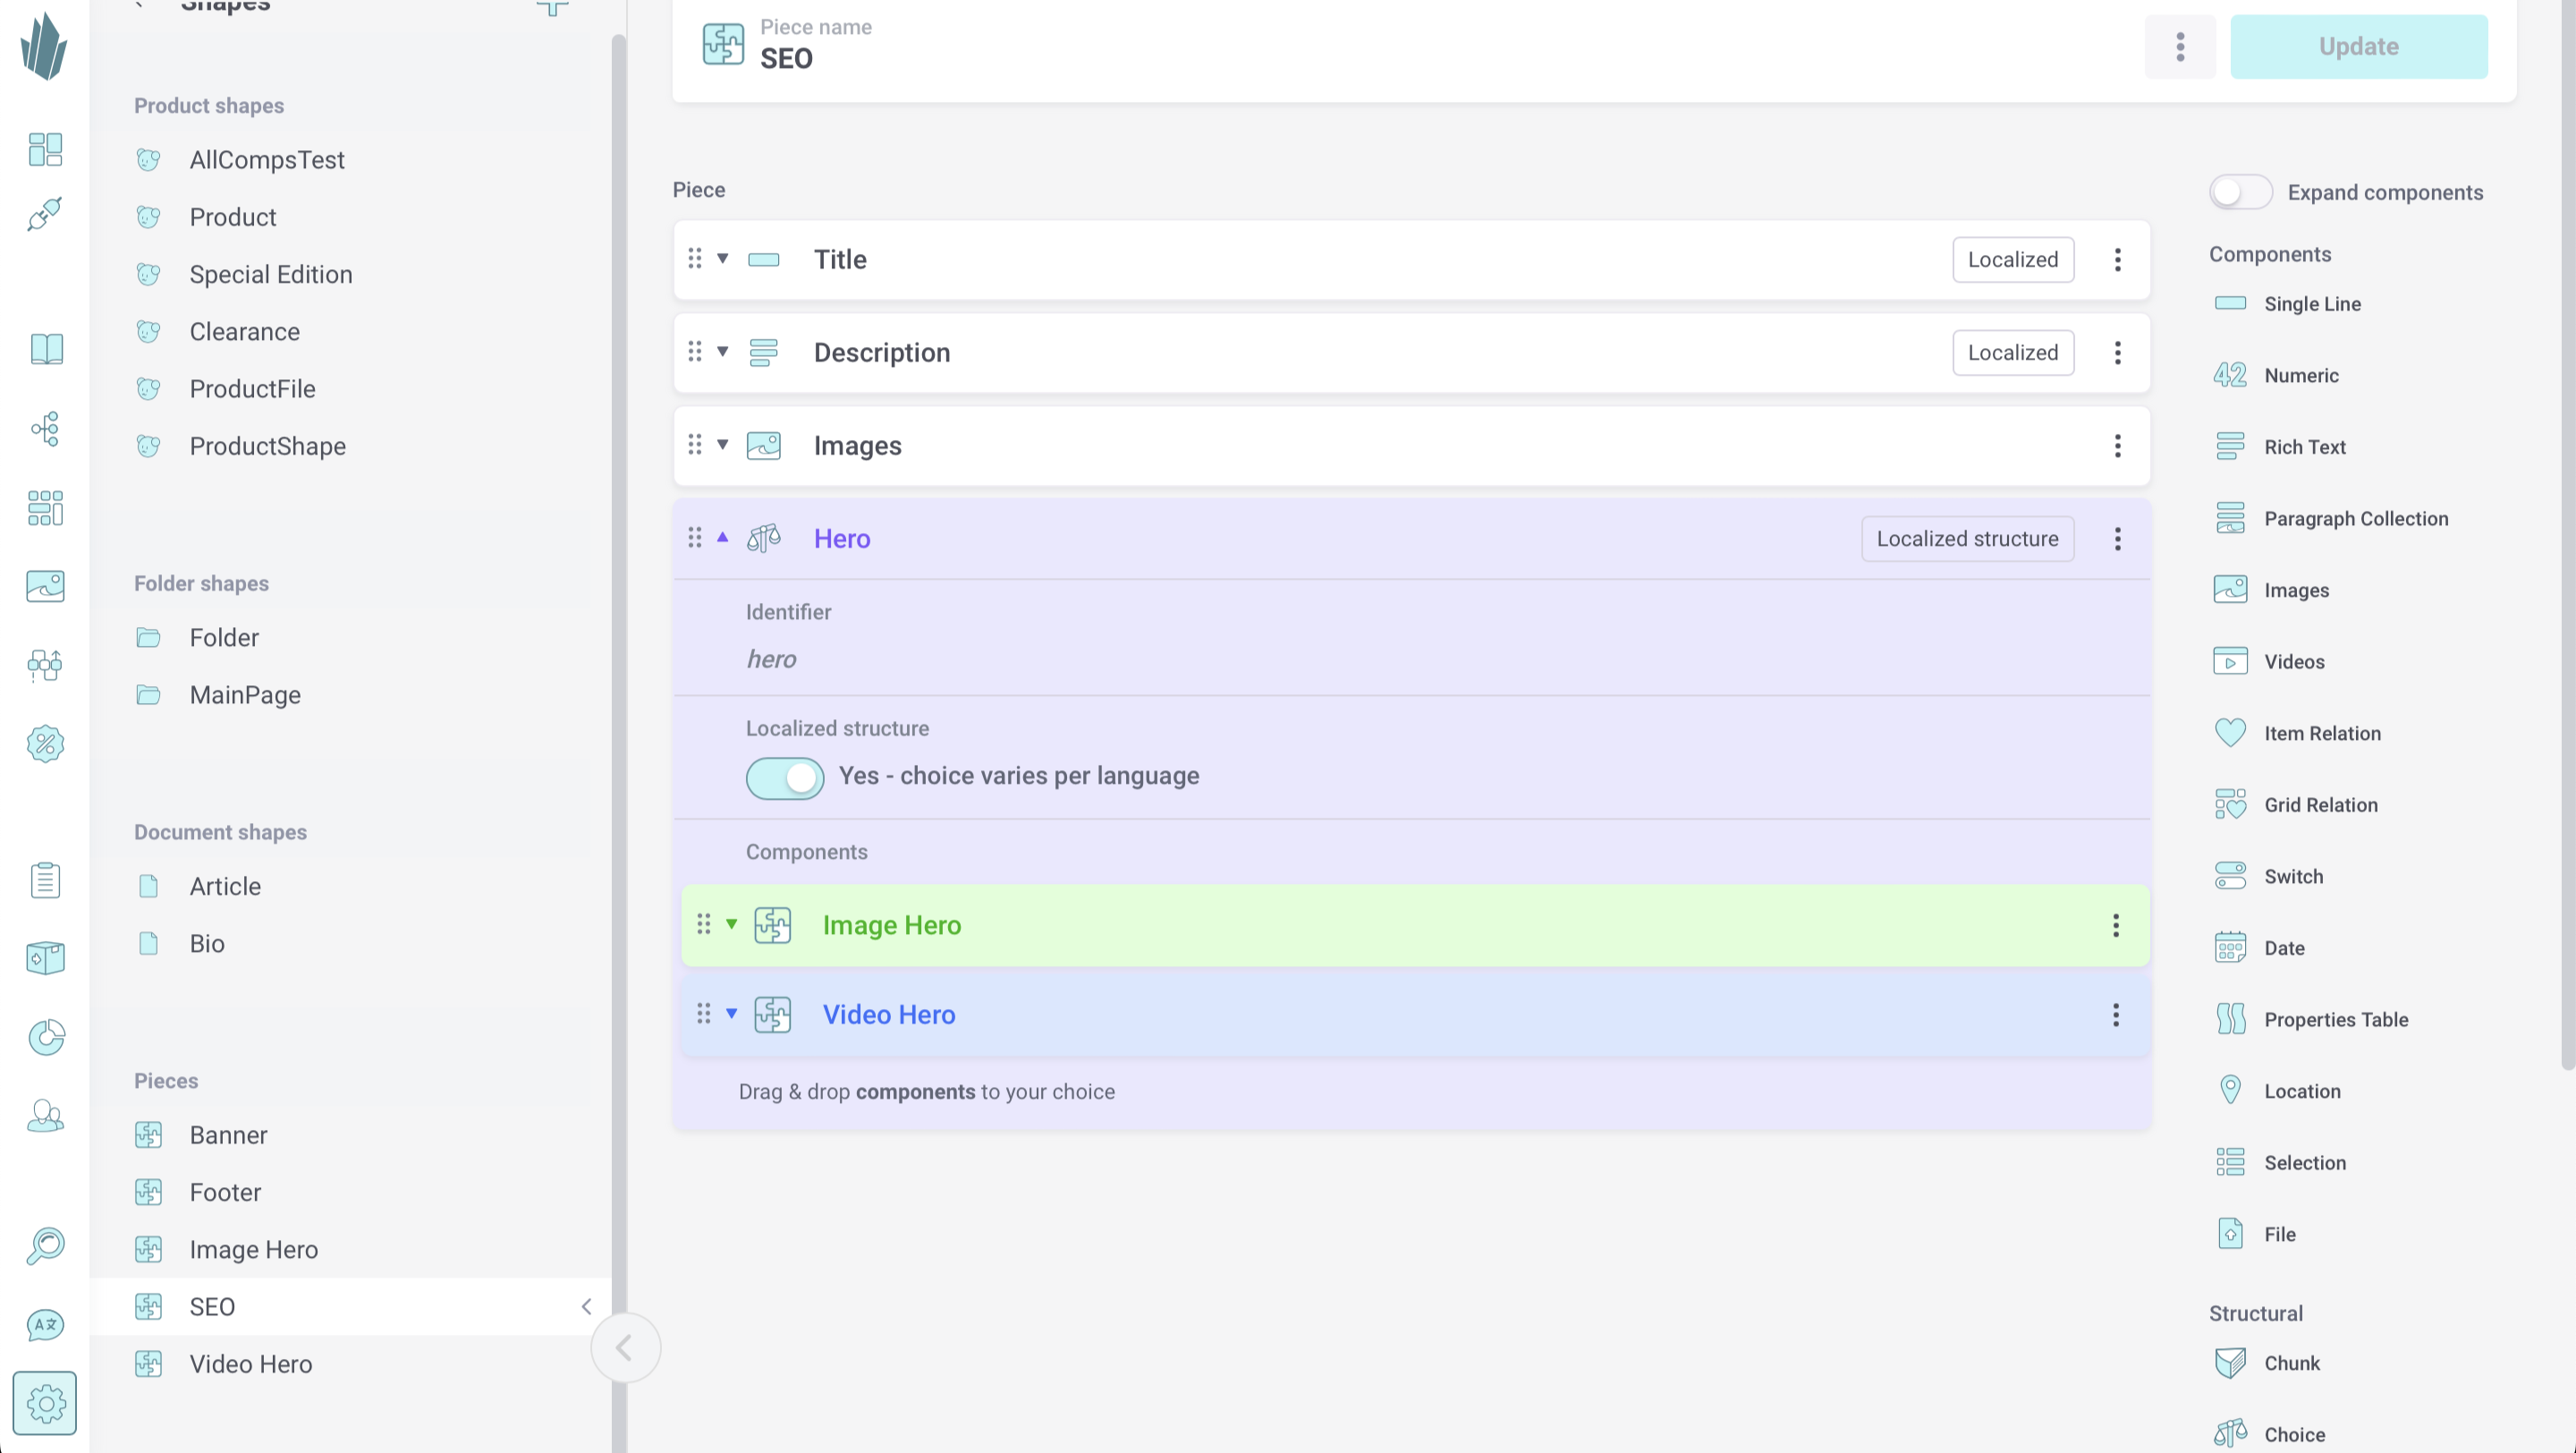Click the Grid Relation component icon
Viewport: 2576px width, 1453px height.
coord(2231,803)
